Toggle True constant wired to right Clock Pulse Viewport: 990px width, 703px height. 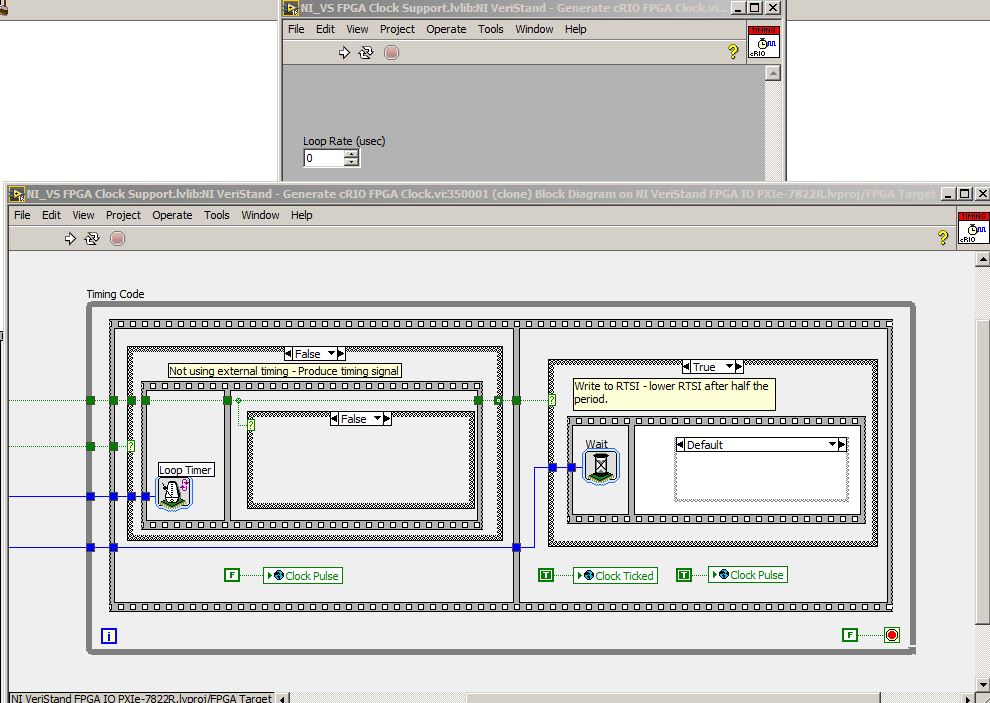(684, 575)
